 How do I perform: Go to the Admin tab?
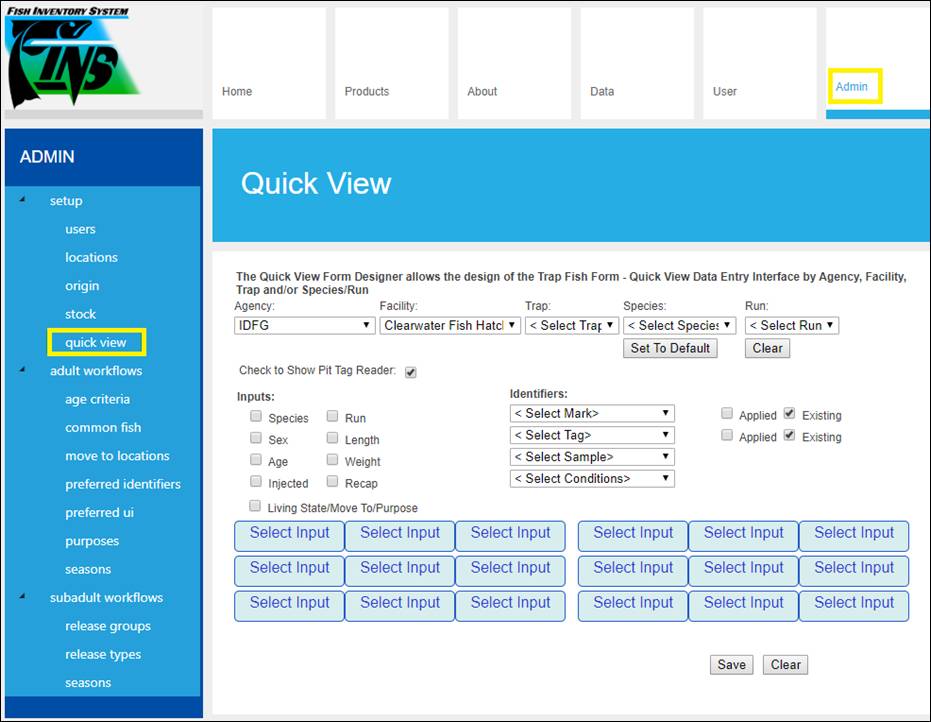click(852, 87)
